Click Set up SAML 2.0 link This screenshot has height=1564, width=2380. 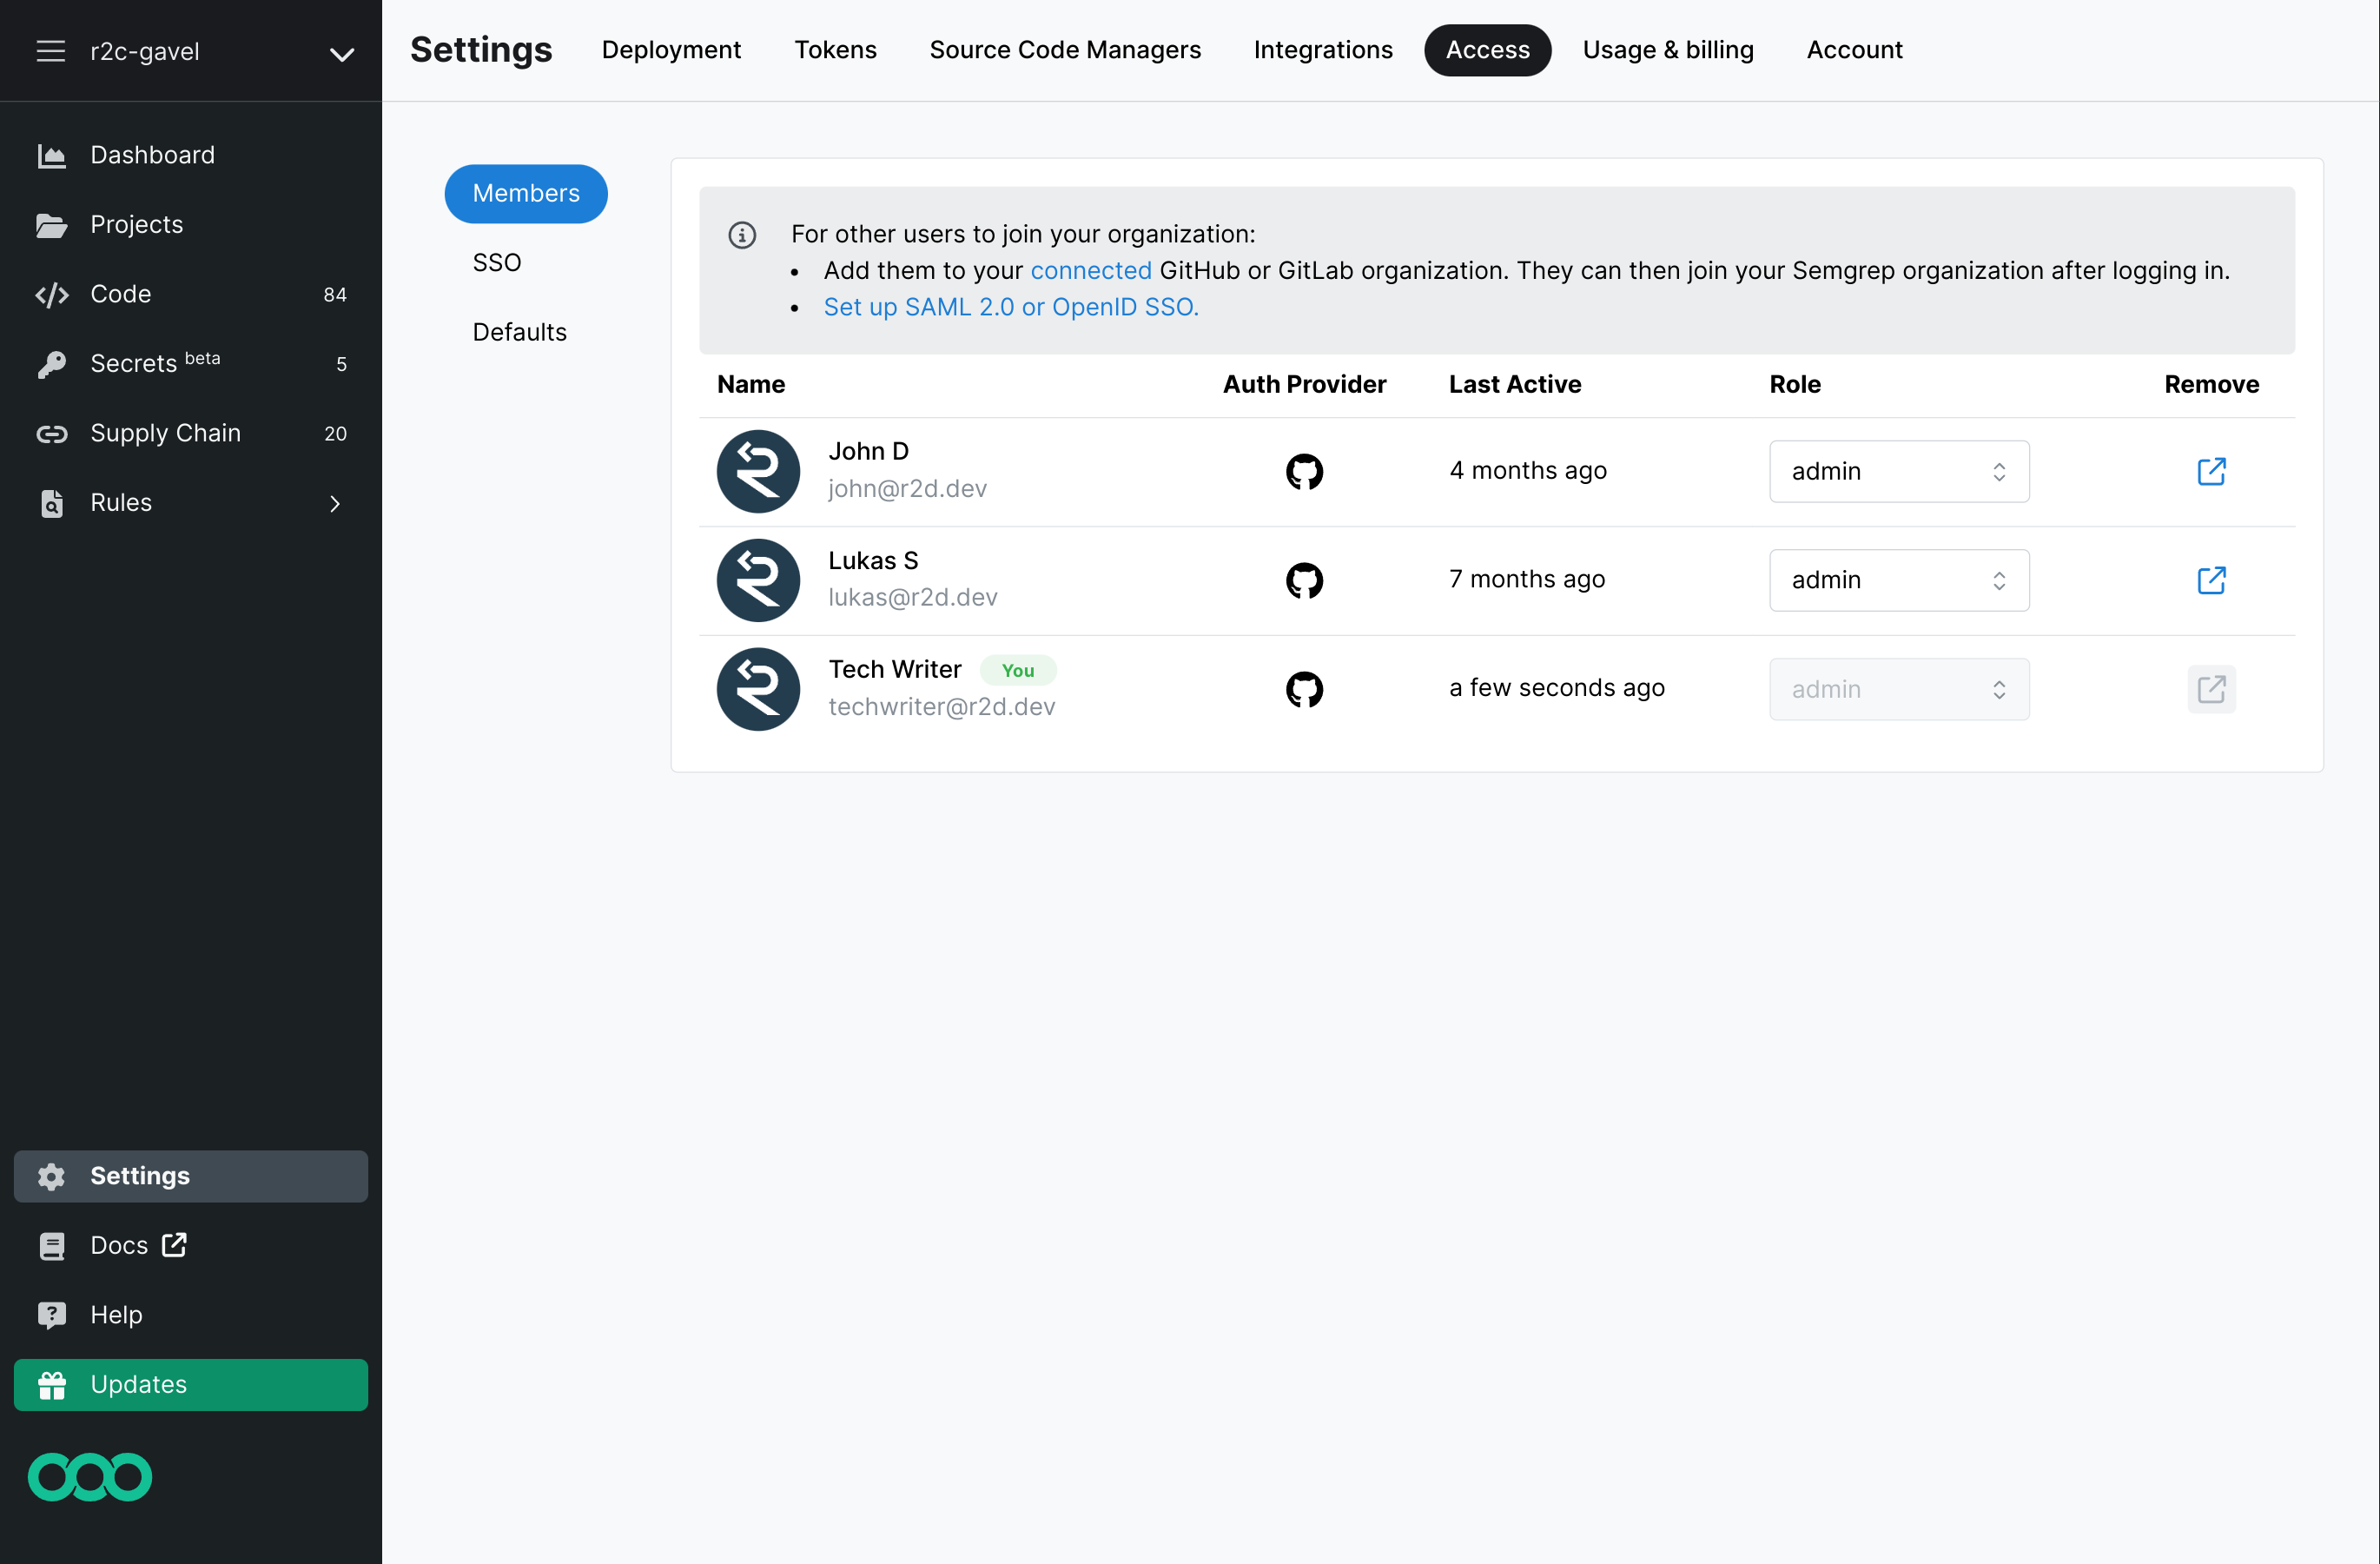pyautogui.click(x=1010, y=307)
